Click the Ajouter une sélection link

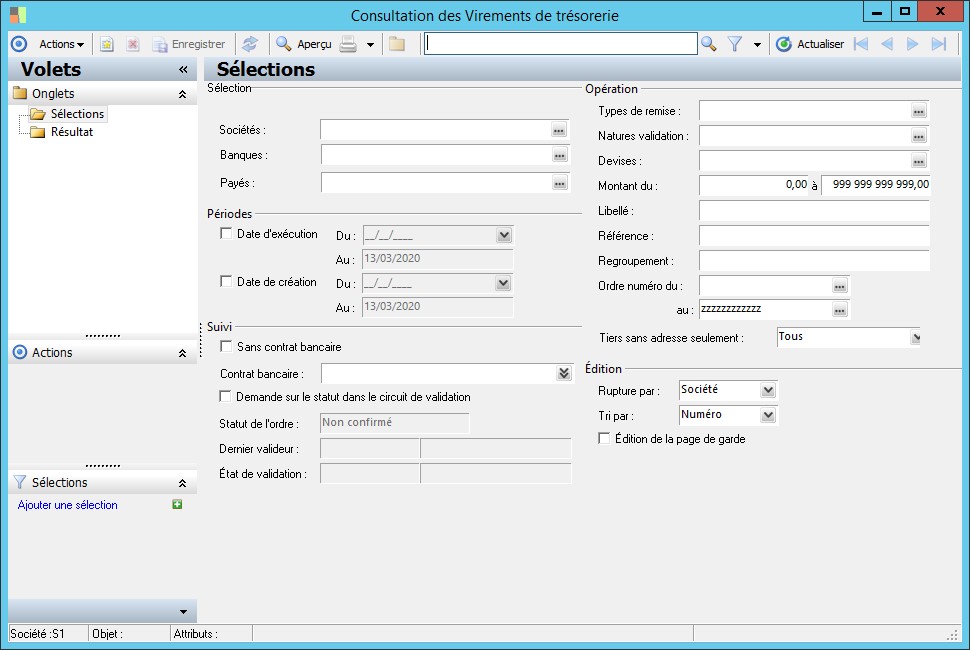(x=68, y=505)
